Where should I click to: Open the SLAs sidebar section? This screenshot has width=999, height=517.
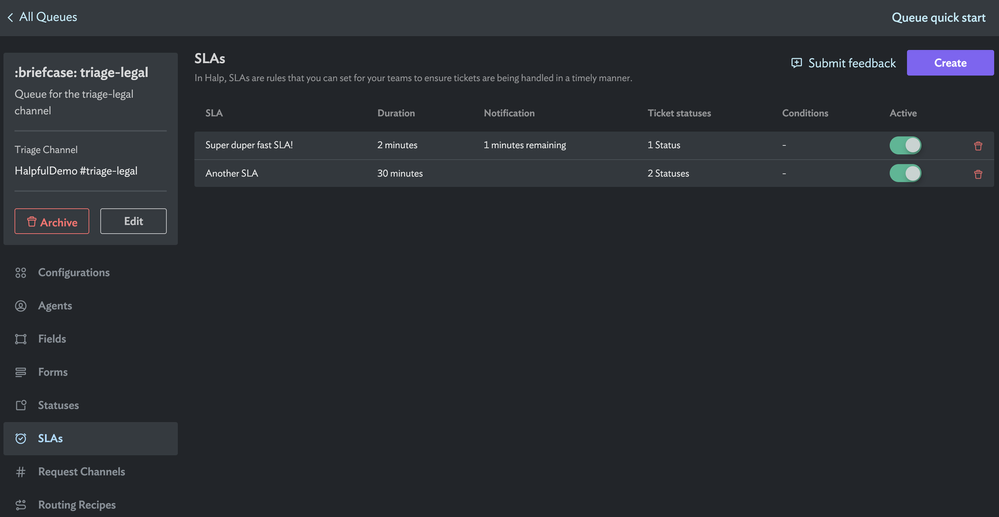[50, 438]
